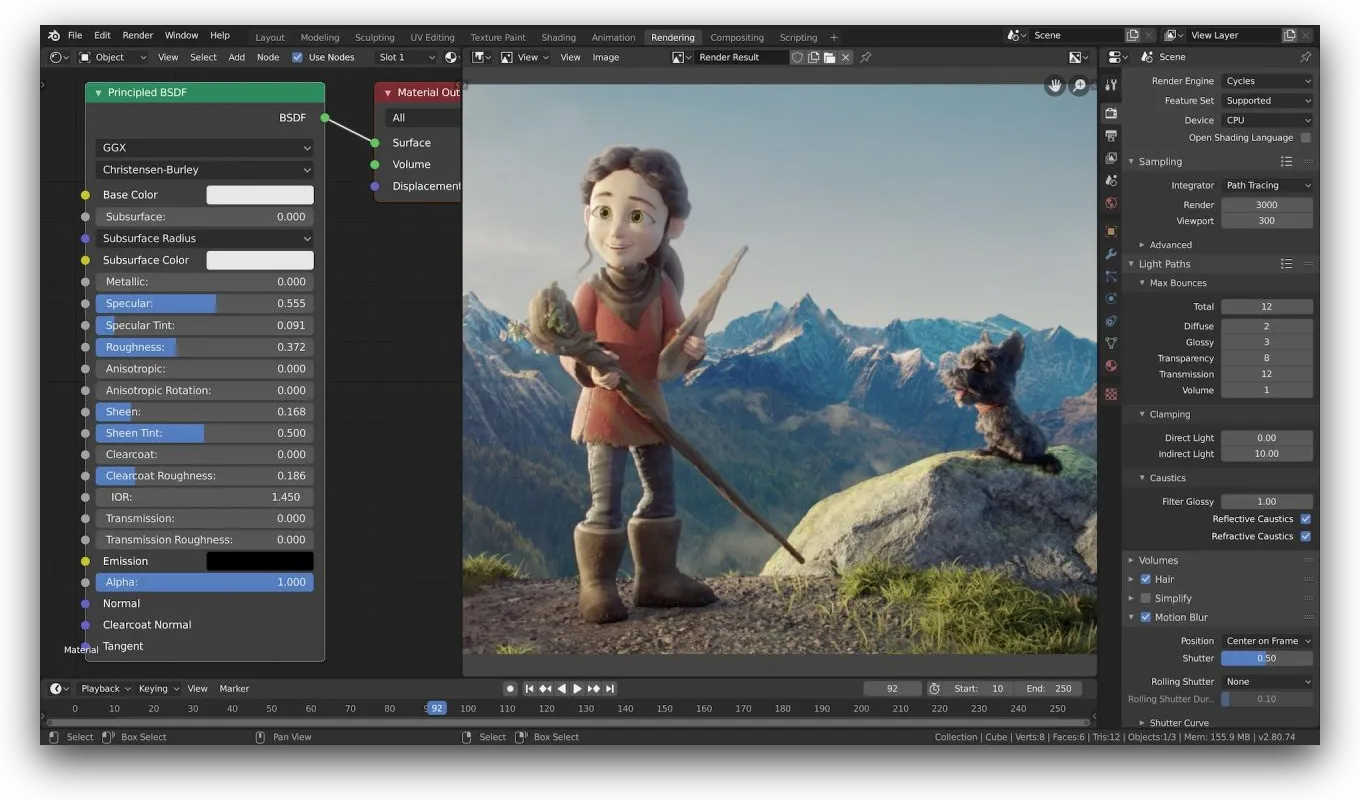Open the Texture properties checkerboard tab
The image size is (1360, 800).
point(1111,394)
